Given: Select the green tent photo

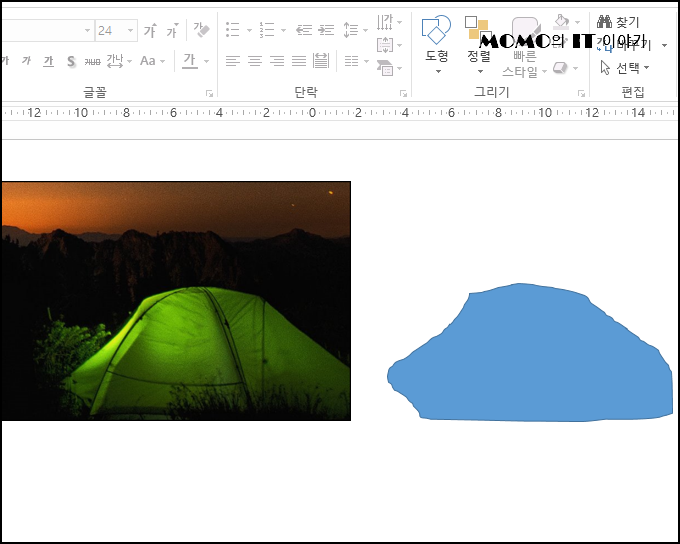Looking at the screenshot, I should point(176,301).
